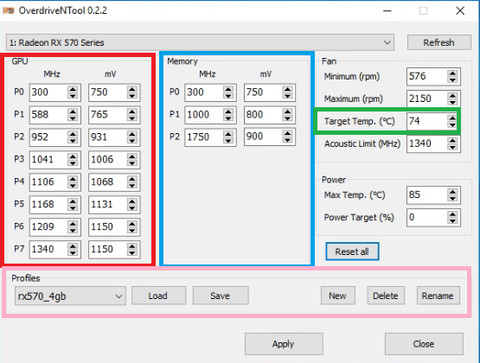Minimize the OverdriveNTool window

(387, 11)
